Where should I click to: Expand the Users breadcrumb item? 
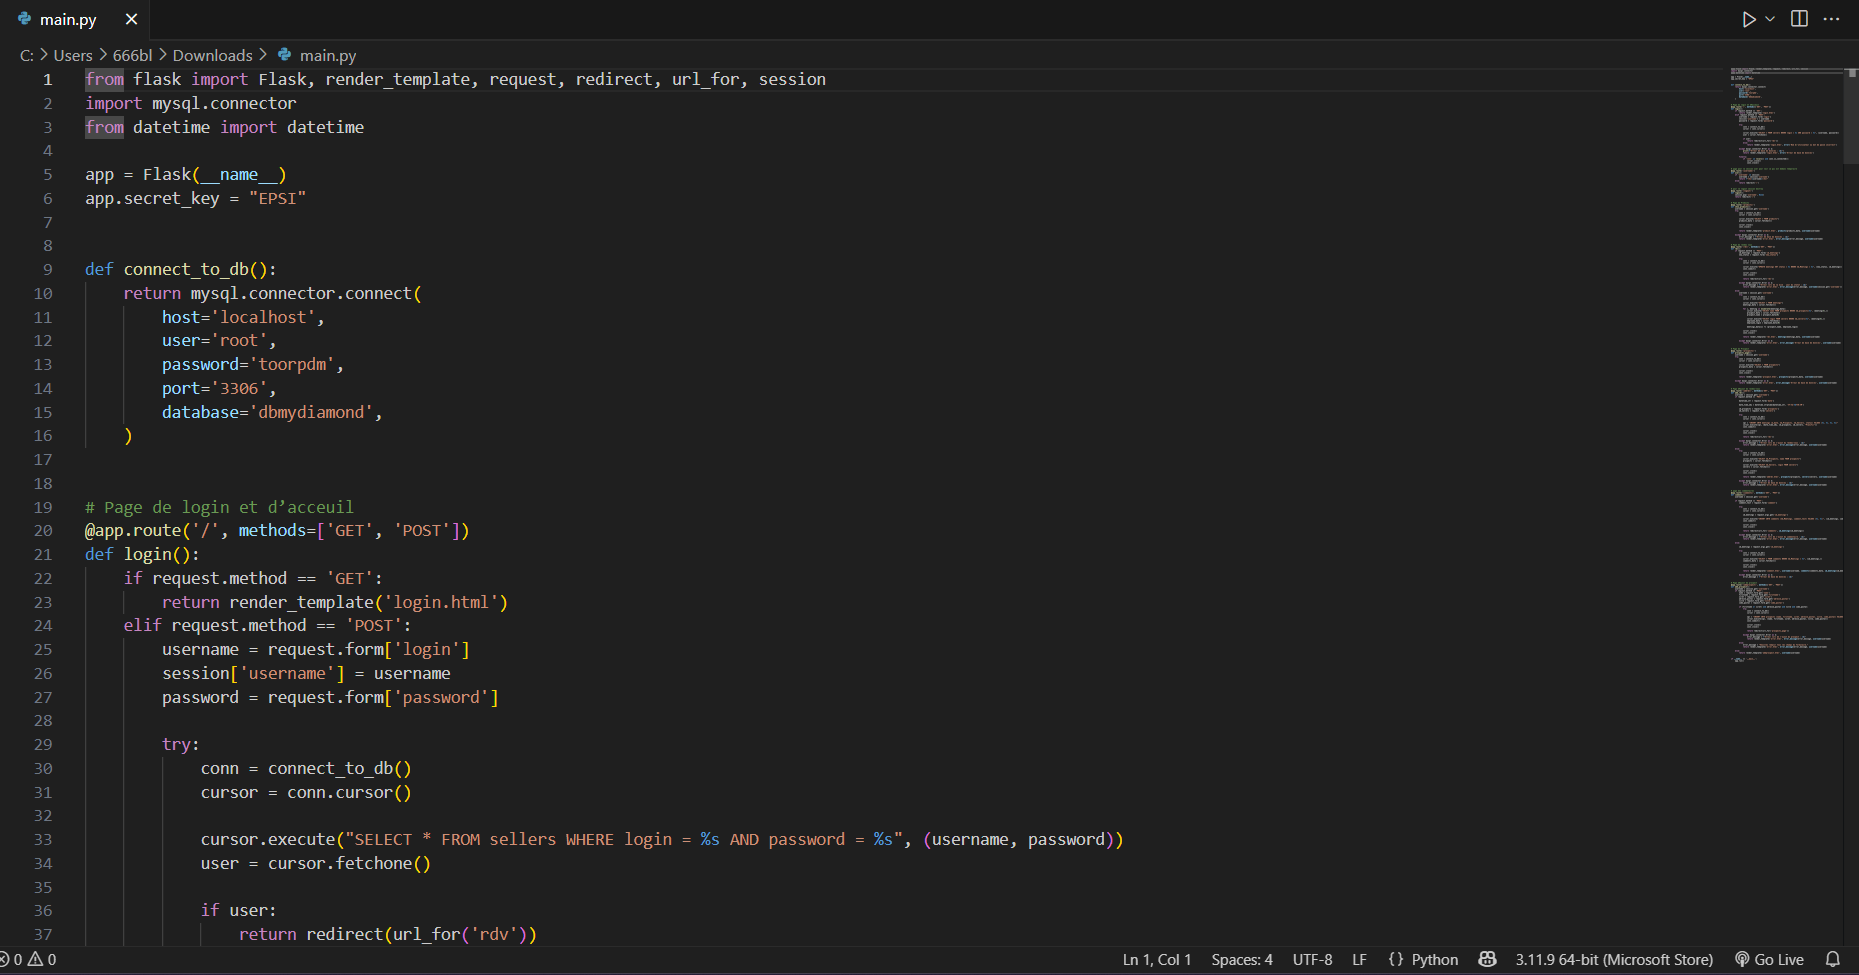tap(73, 55)
